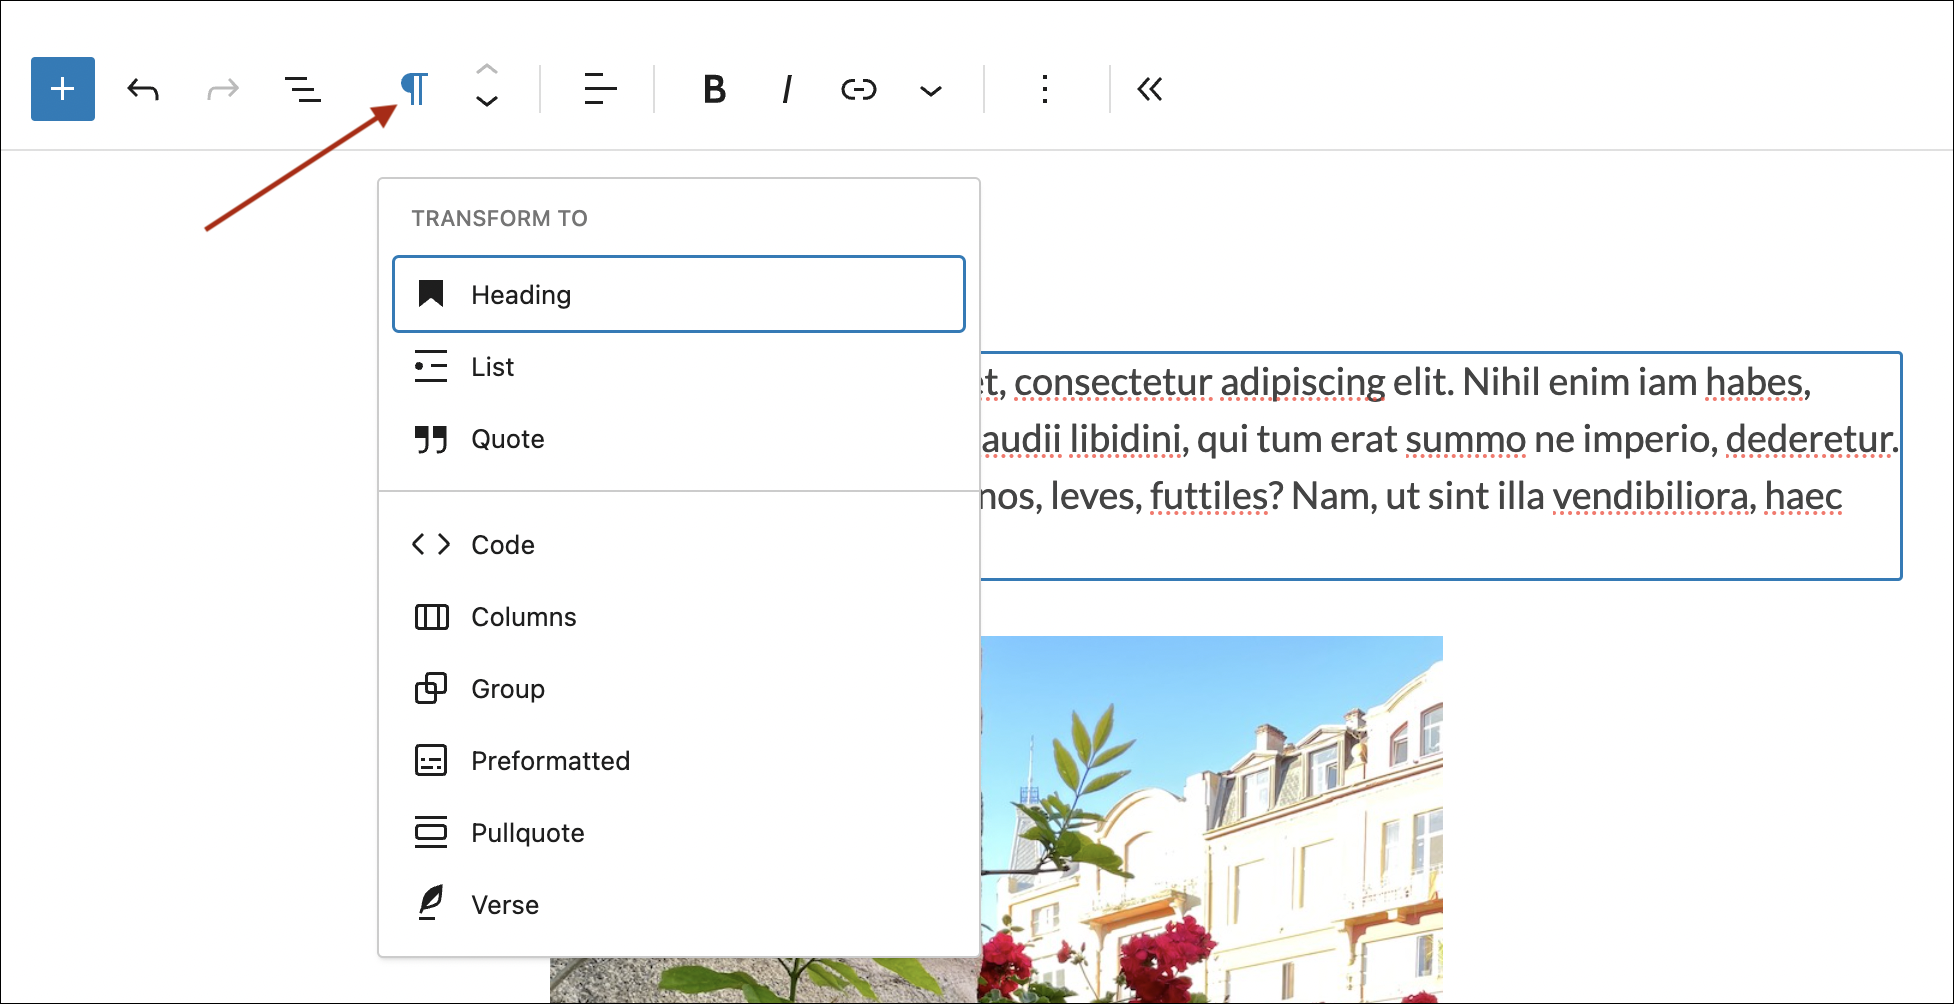The image size is (1954, 1004).
Task: Click the Redo icon
Action: (222, 89)
